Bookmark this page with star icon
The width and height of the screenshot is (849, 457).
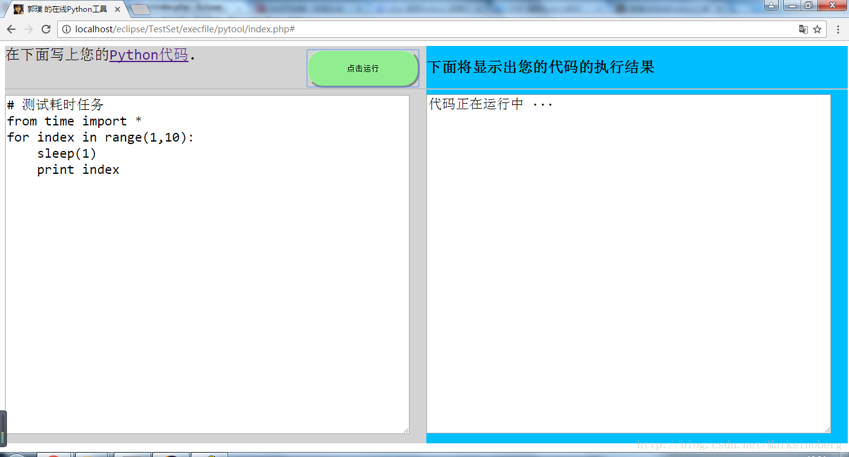[818, 29]
